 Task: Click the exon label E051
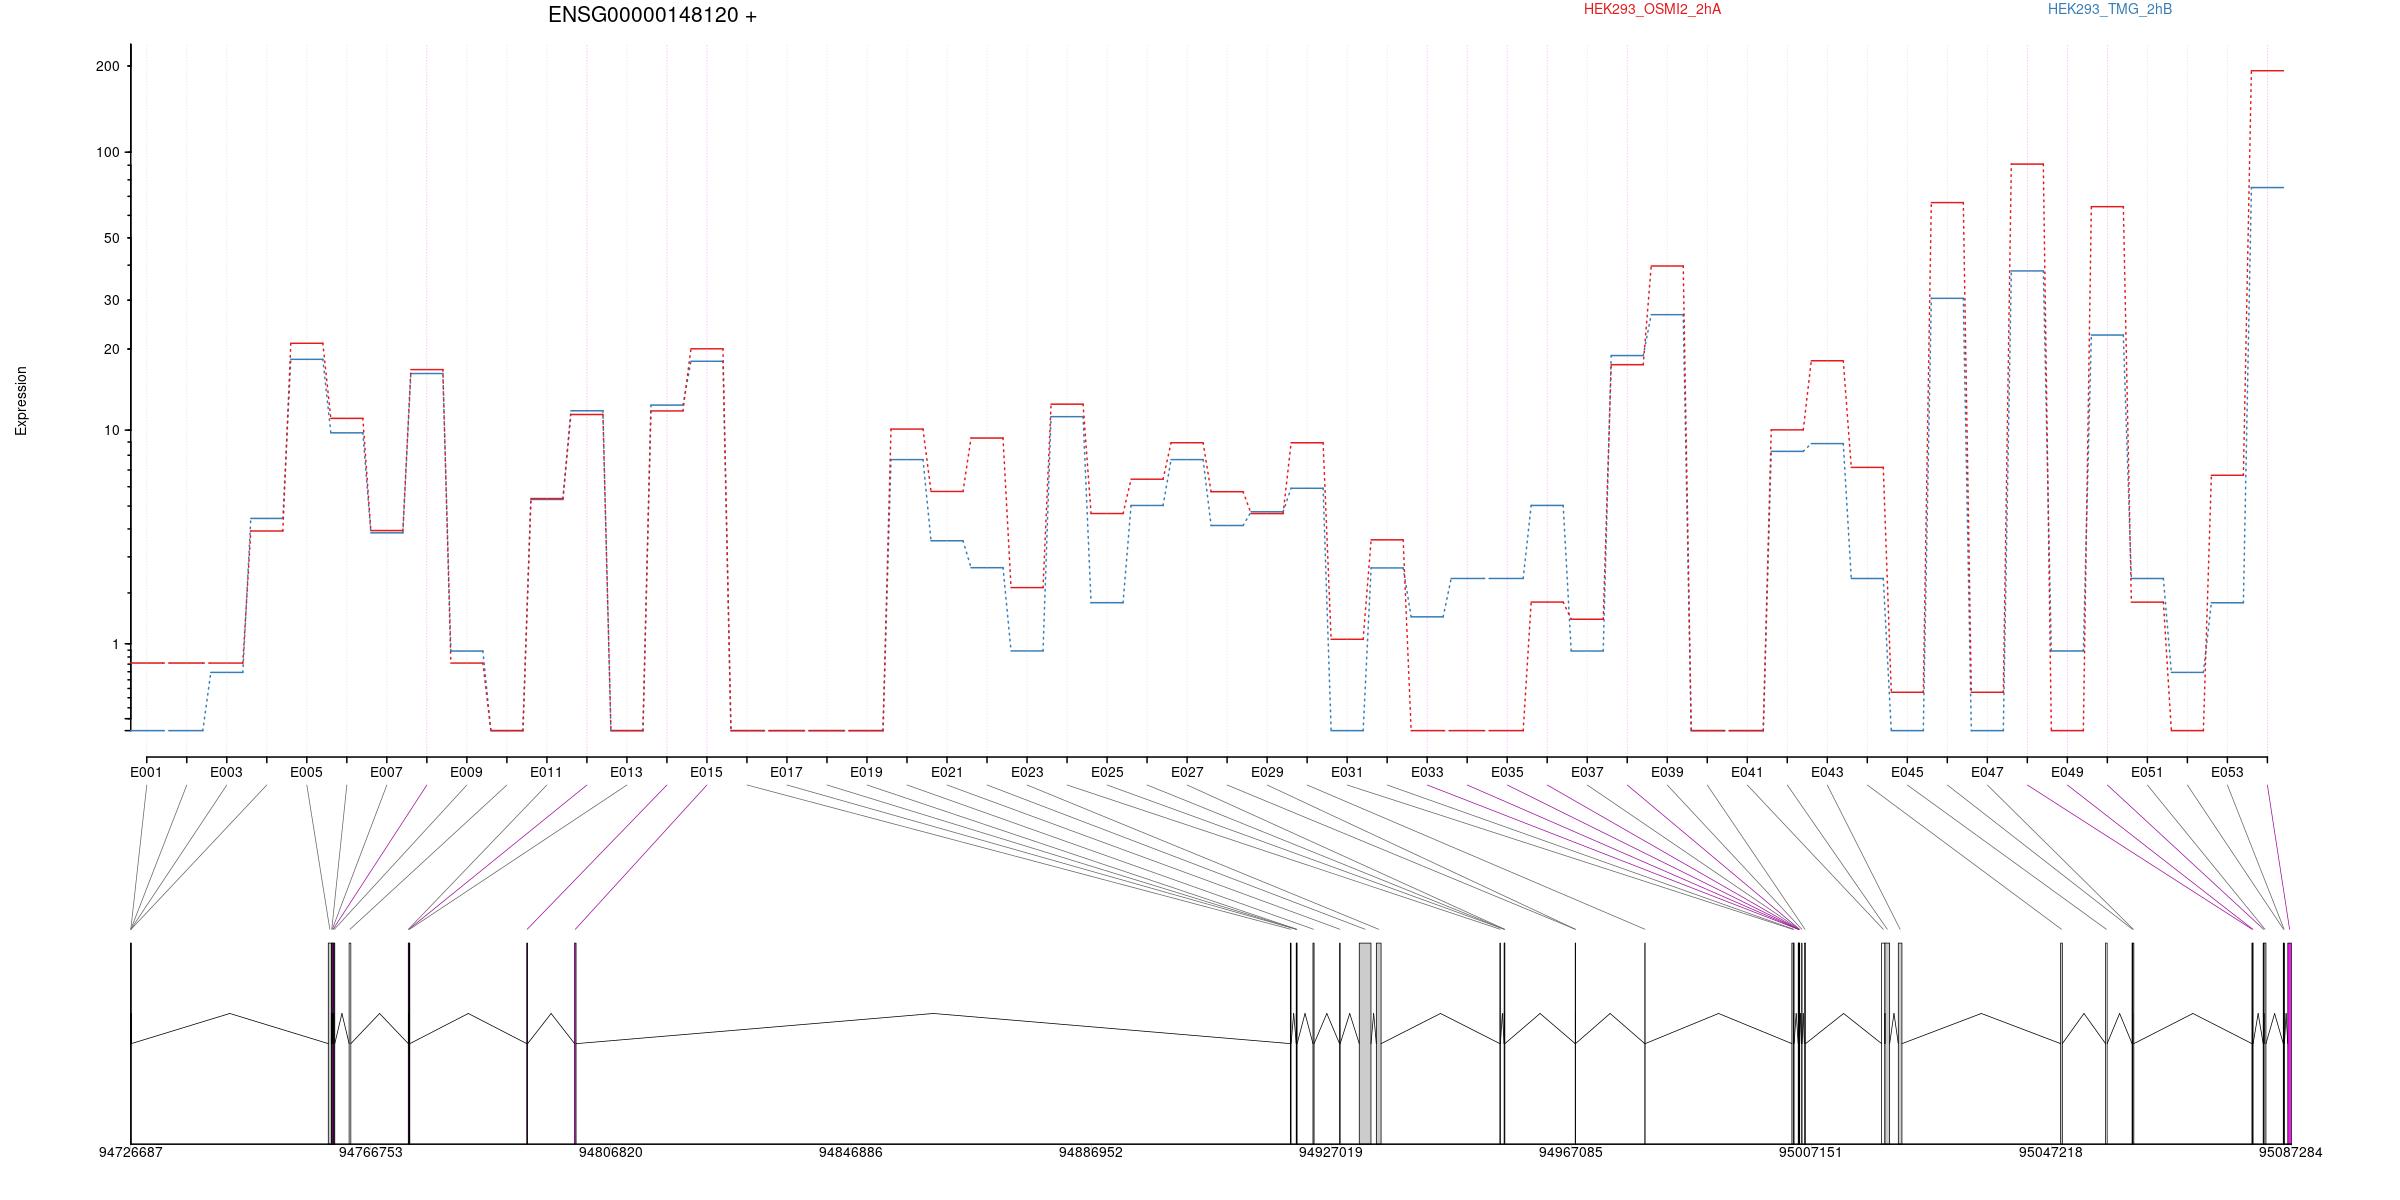(x=2147, y=772)
